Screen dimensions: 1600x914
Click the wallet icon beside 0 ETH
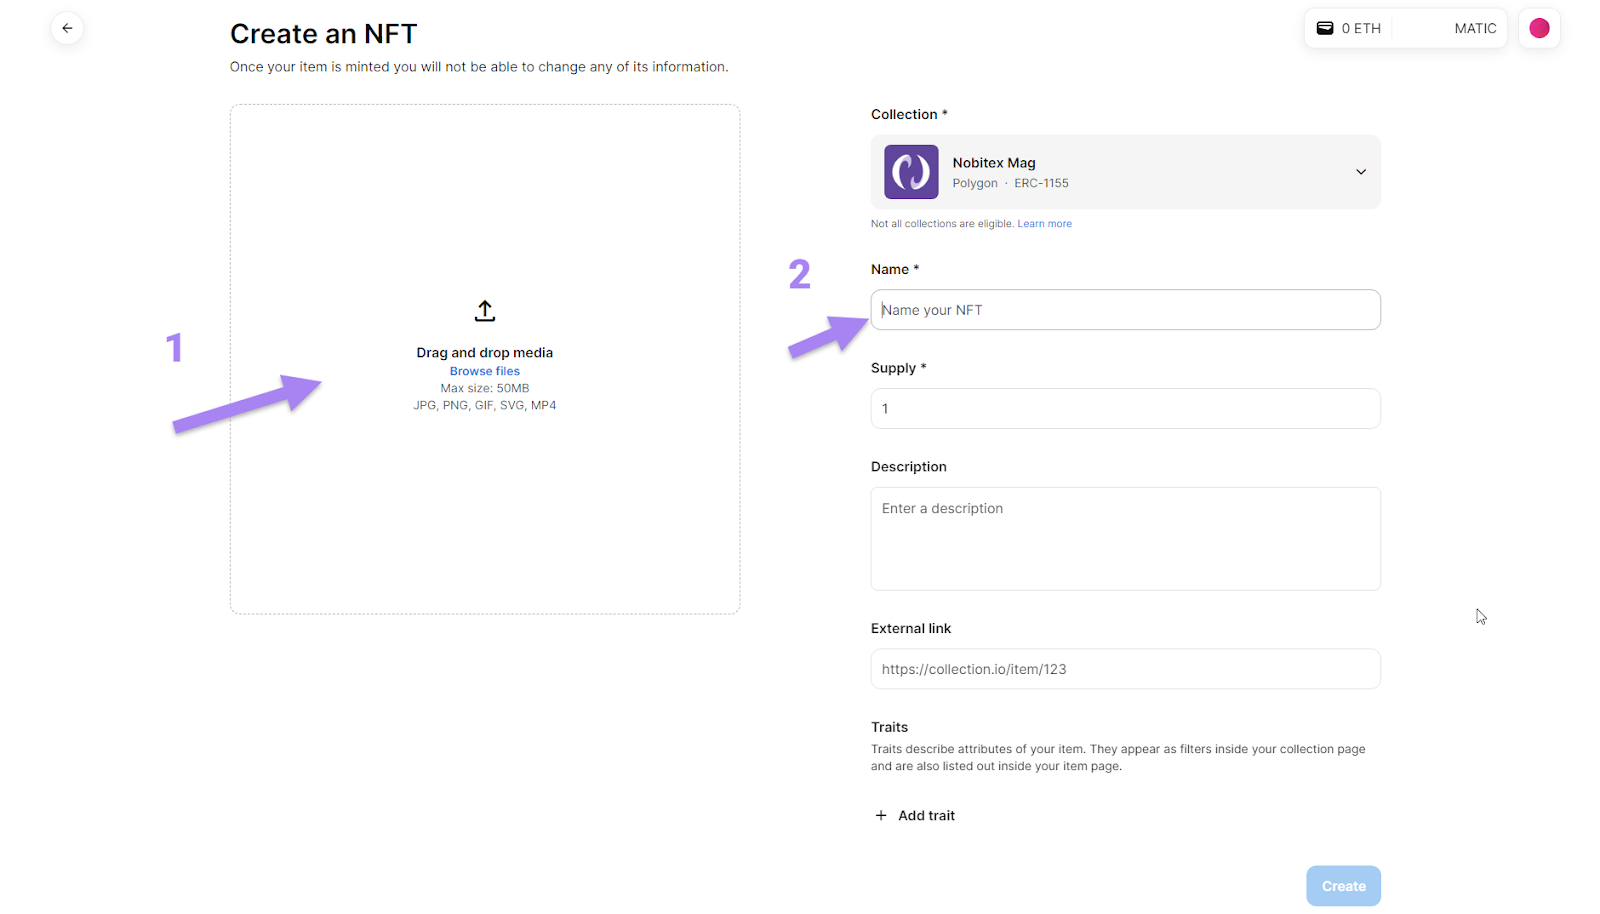pos(1324,28)
